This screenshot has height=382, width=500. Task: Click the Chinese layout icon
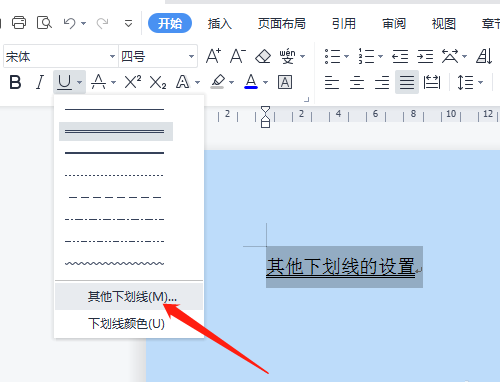coord(450,56)
